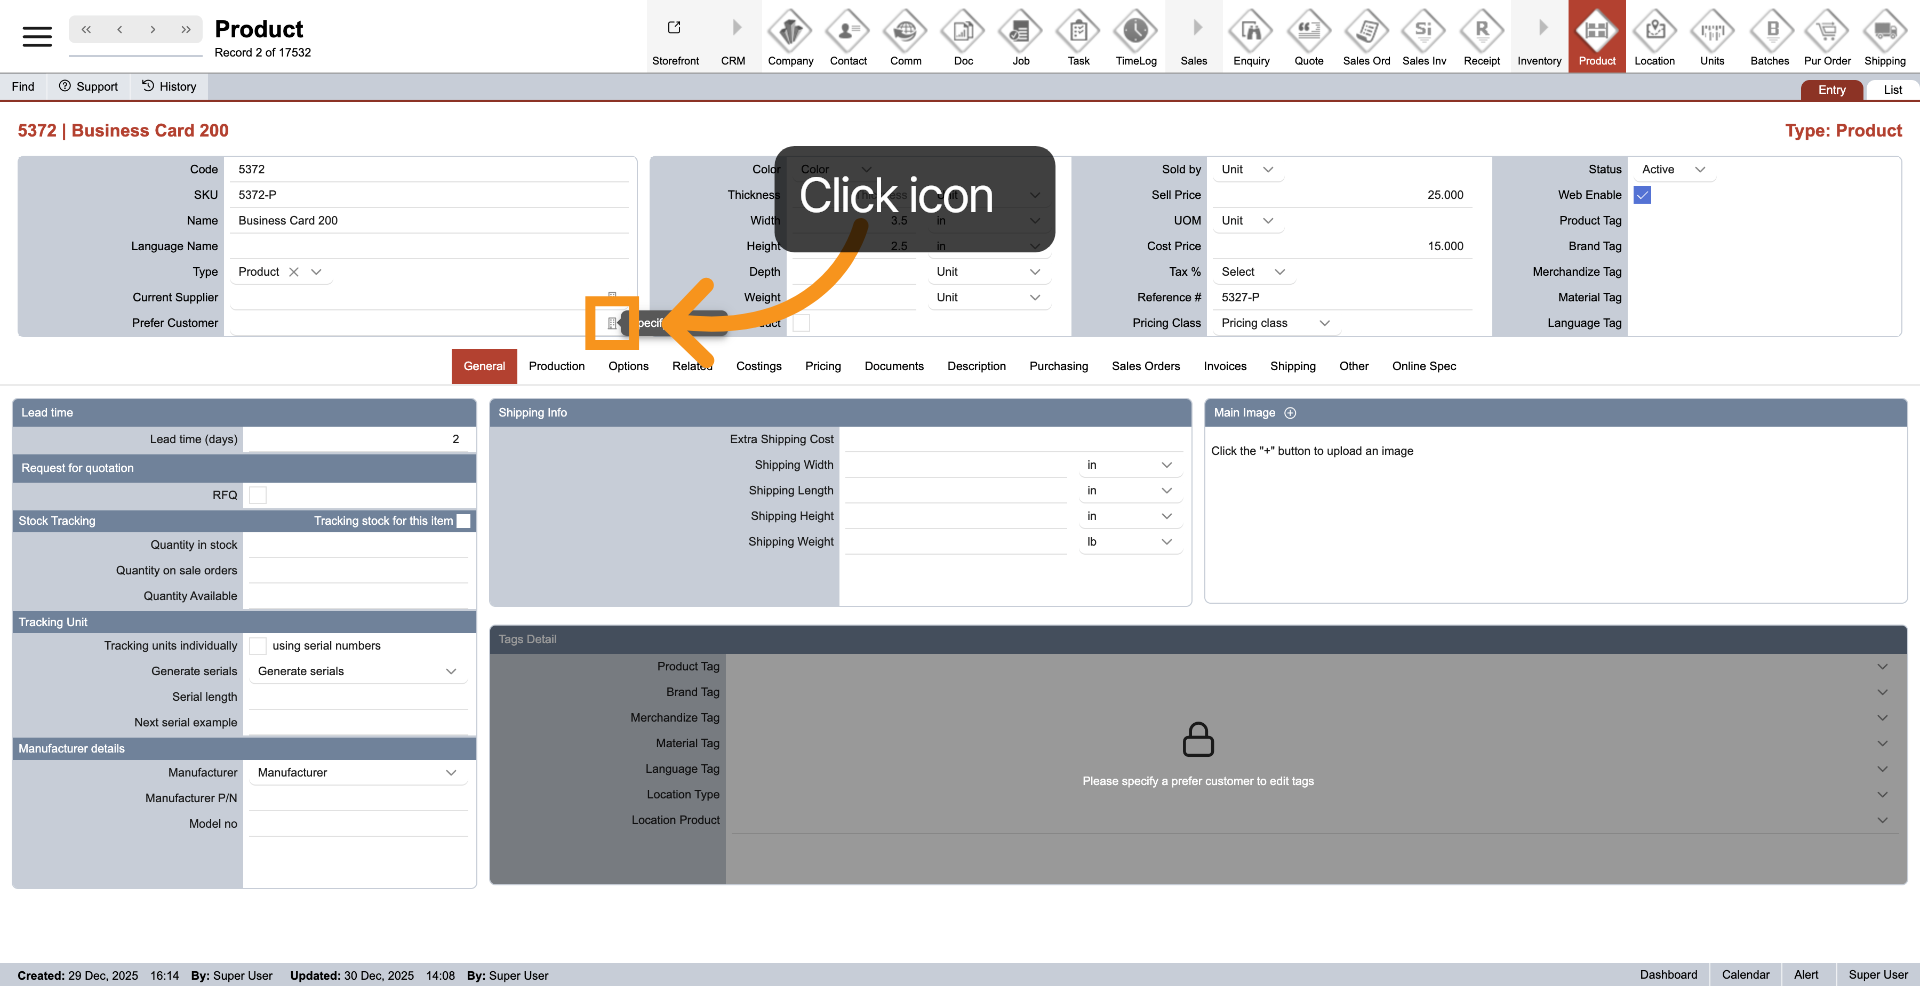The image size is (1920, 986).
Task: Click the History button
Action: point(169,87)
